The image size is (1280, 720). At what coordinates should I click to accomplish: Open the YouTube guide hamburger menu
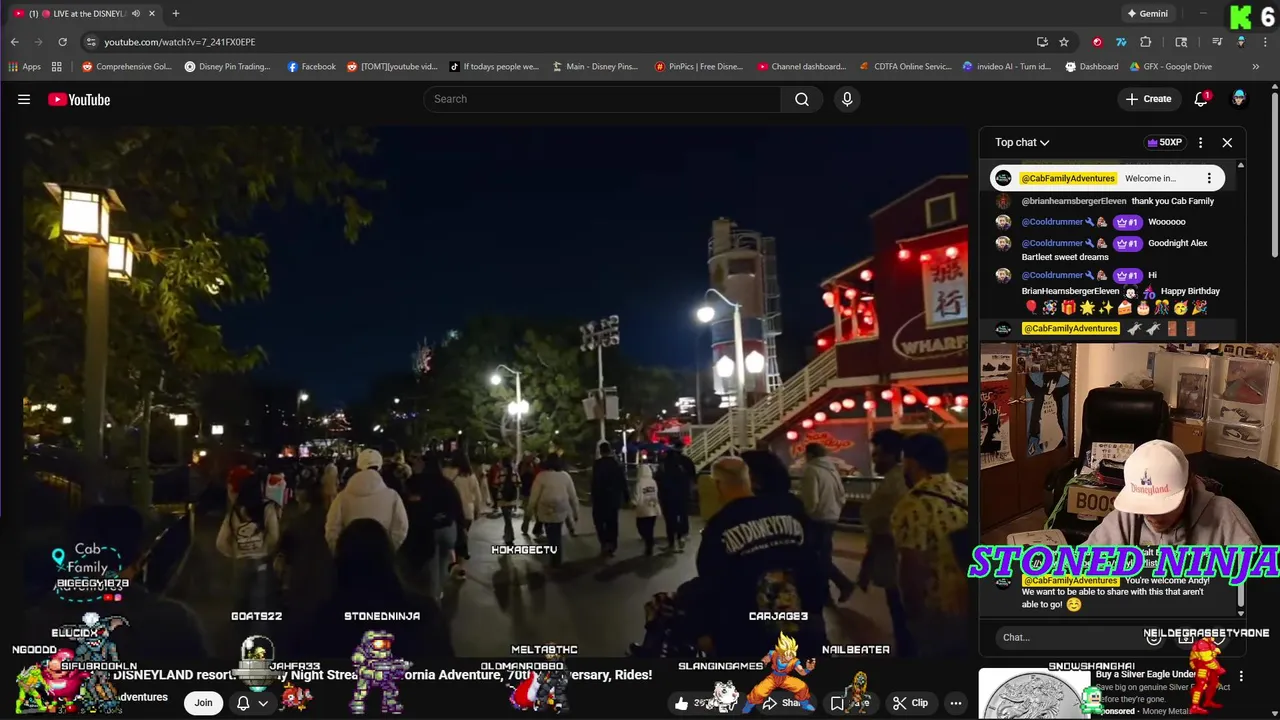[24, 99]
